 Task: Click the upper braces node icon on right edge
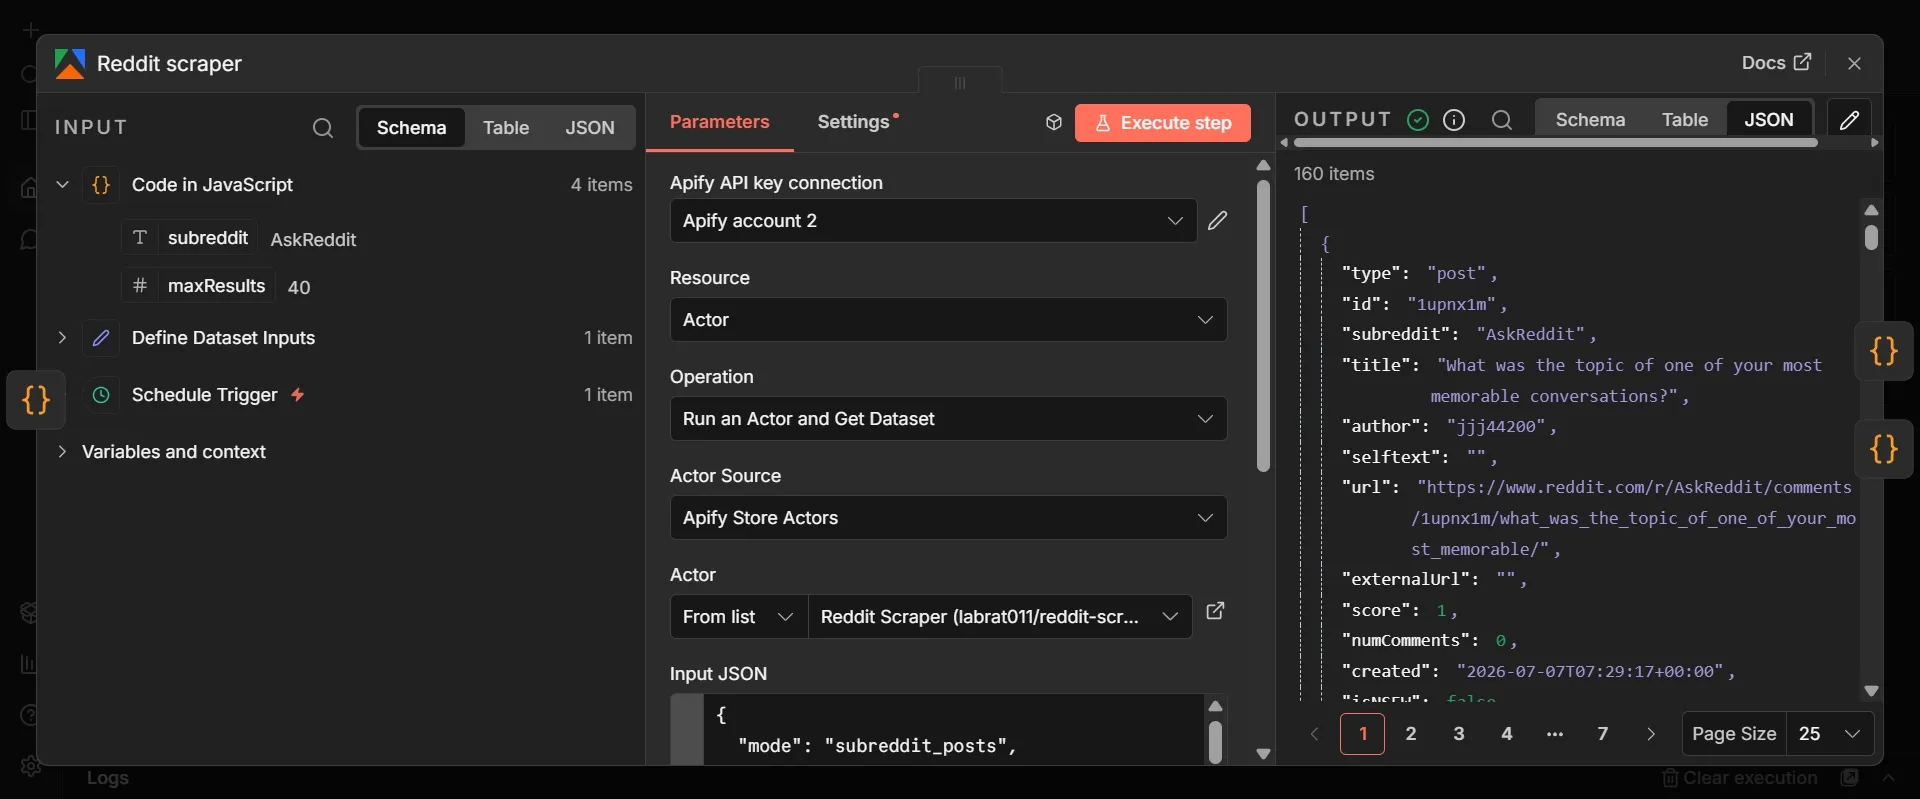click(x=1884, y=351)
